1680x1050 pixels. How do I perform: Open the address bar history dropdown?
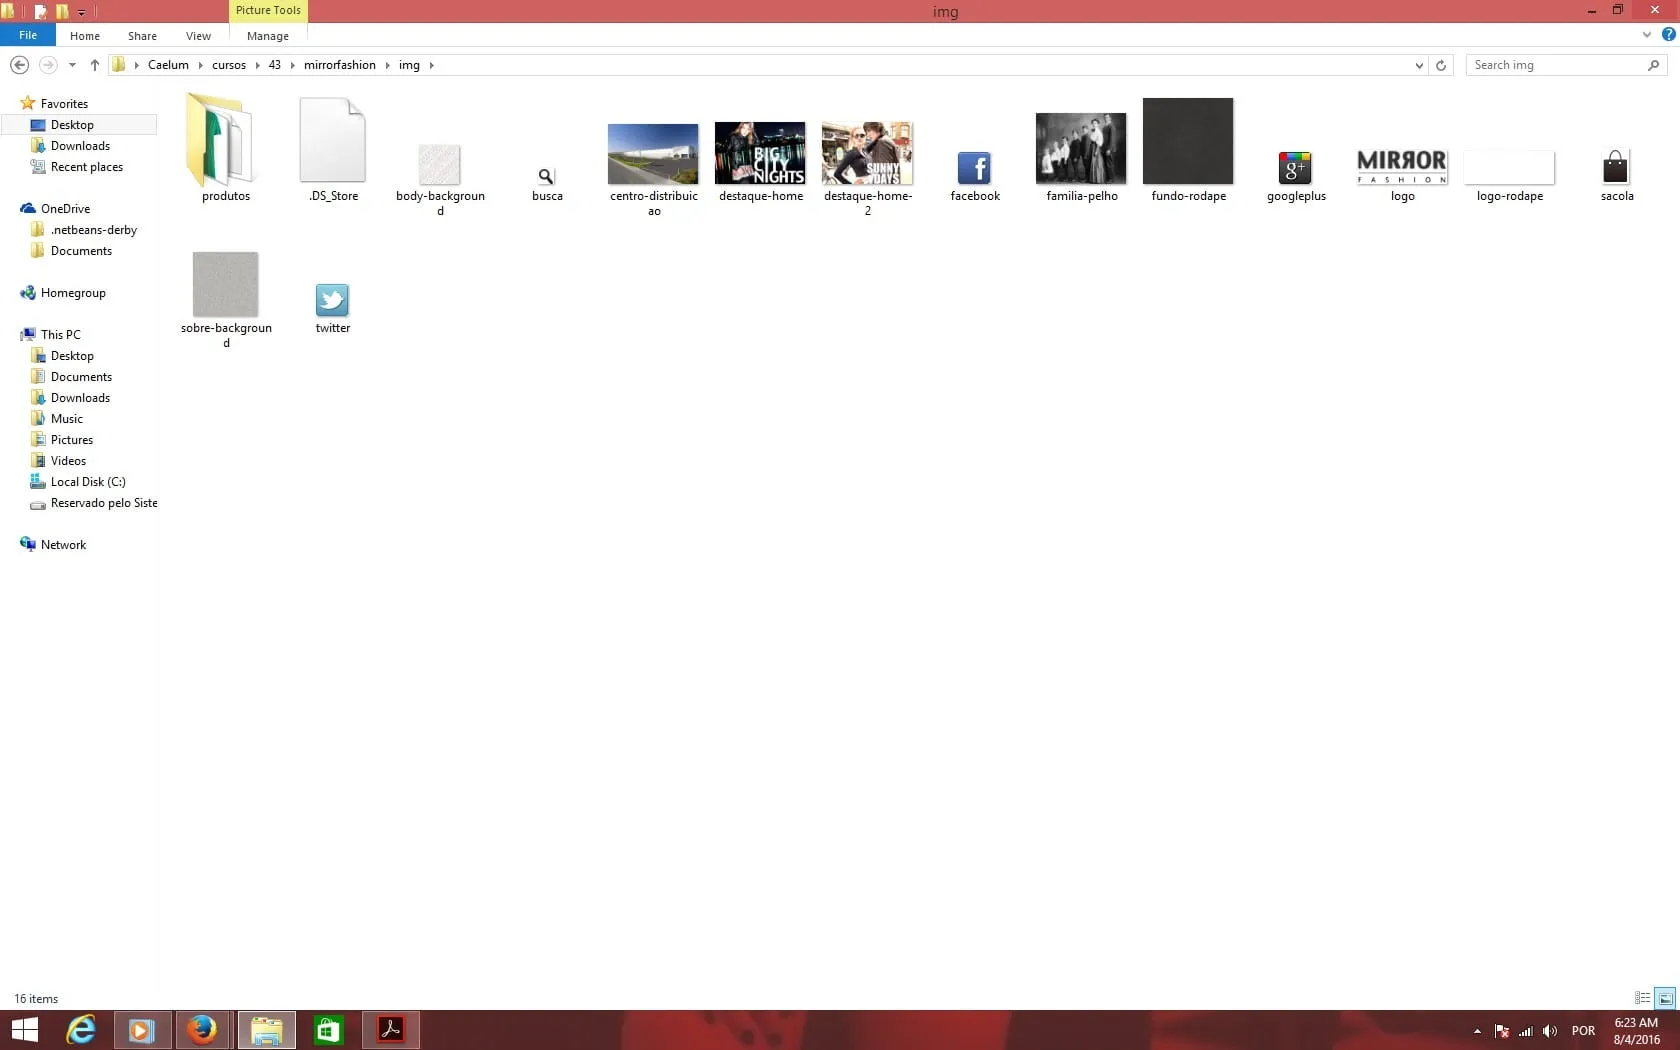1419,65
